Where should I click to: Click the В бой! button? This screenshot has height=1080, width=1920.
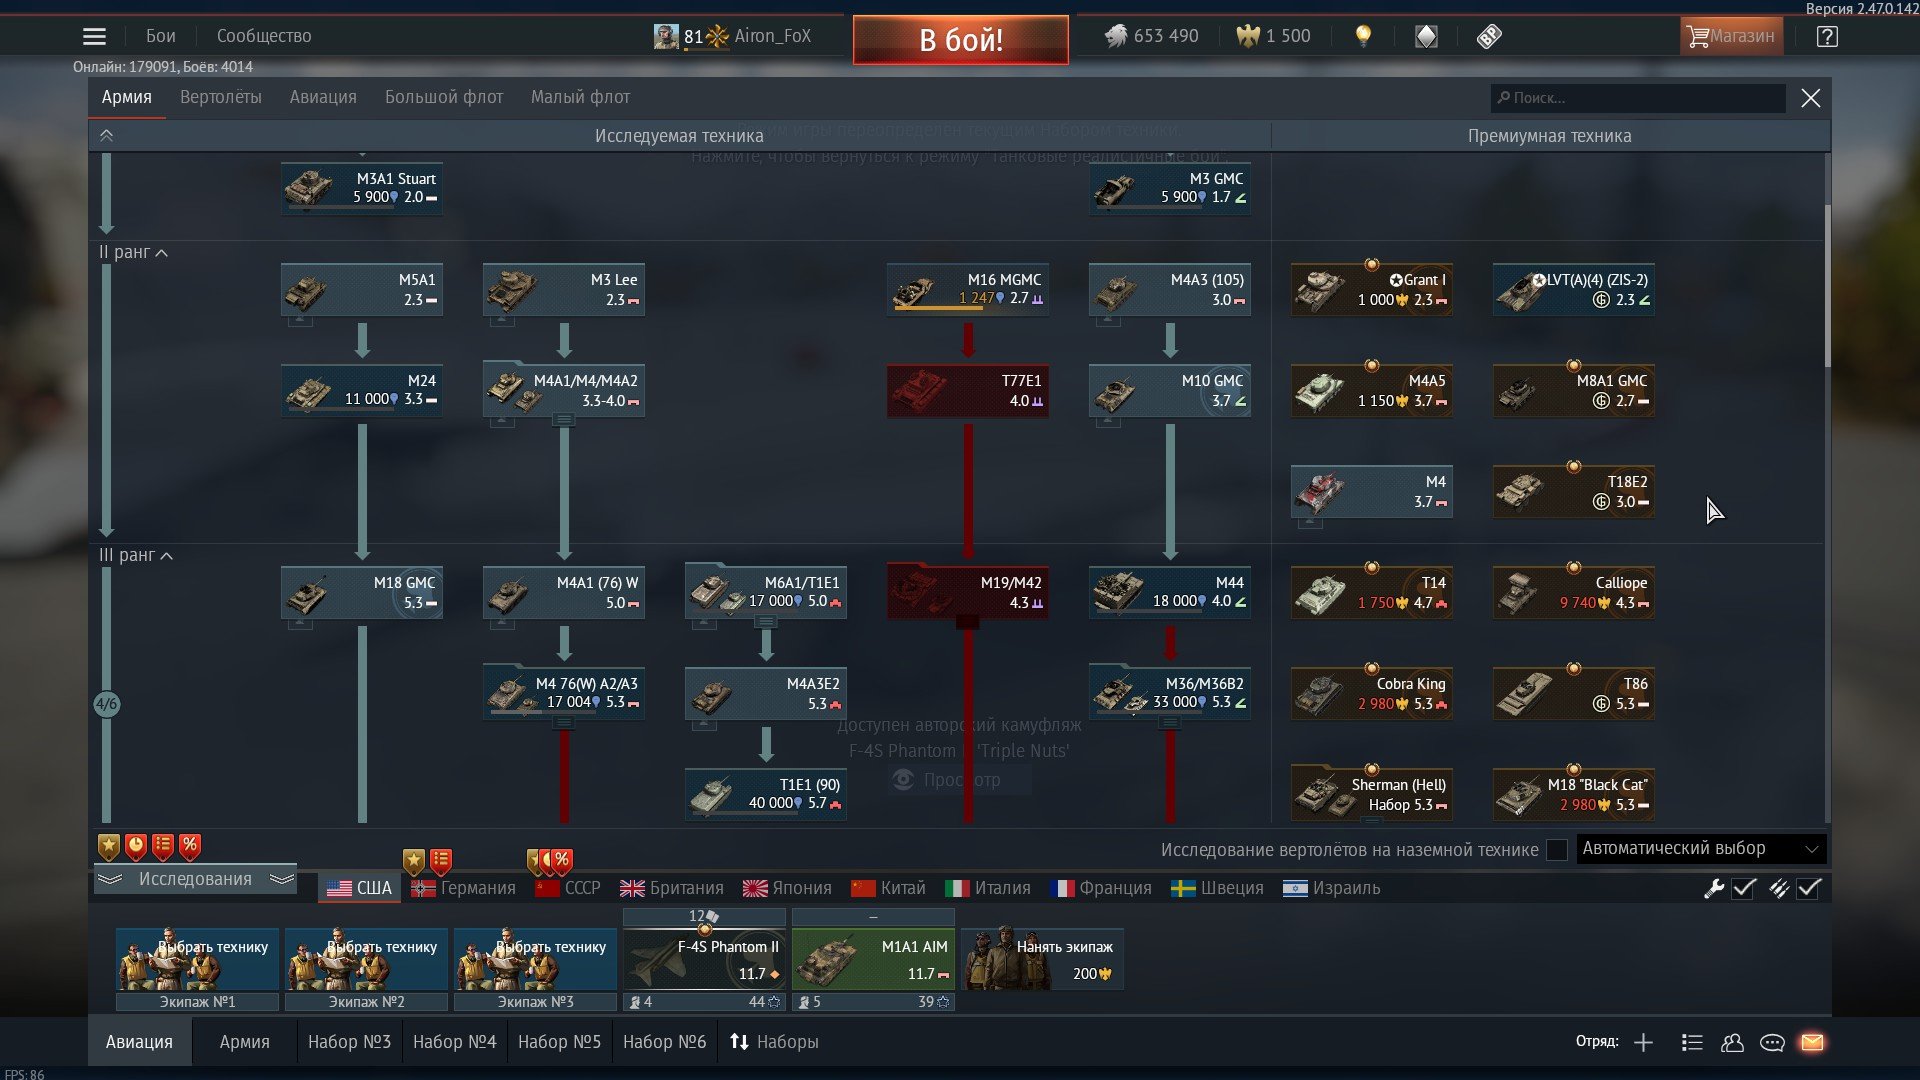click(x=961, y=39)
